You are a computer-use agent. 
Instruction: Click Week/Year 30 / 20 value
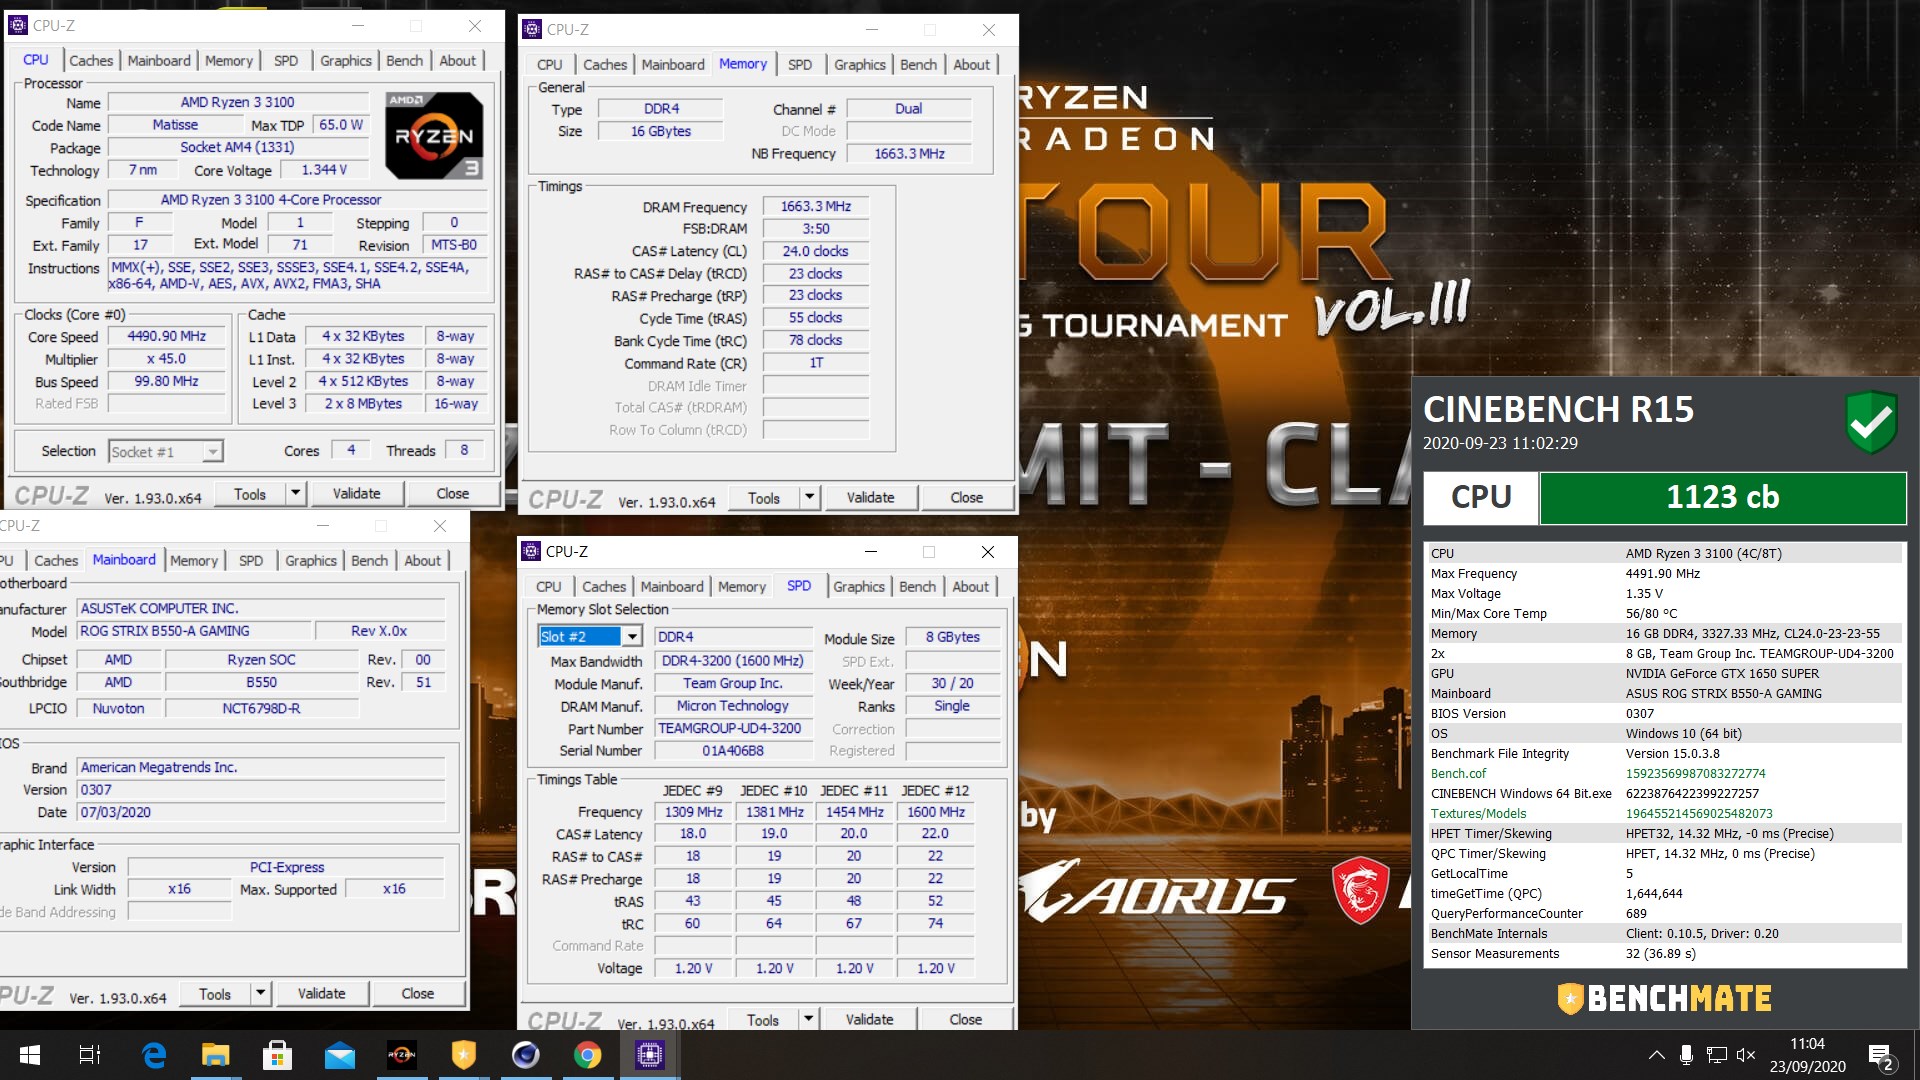point(952,683)
